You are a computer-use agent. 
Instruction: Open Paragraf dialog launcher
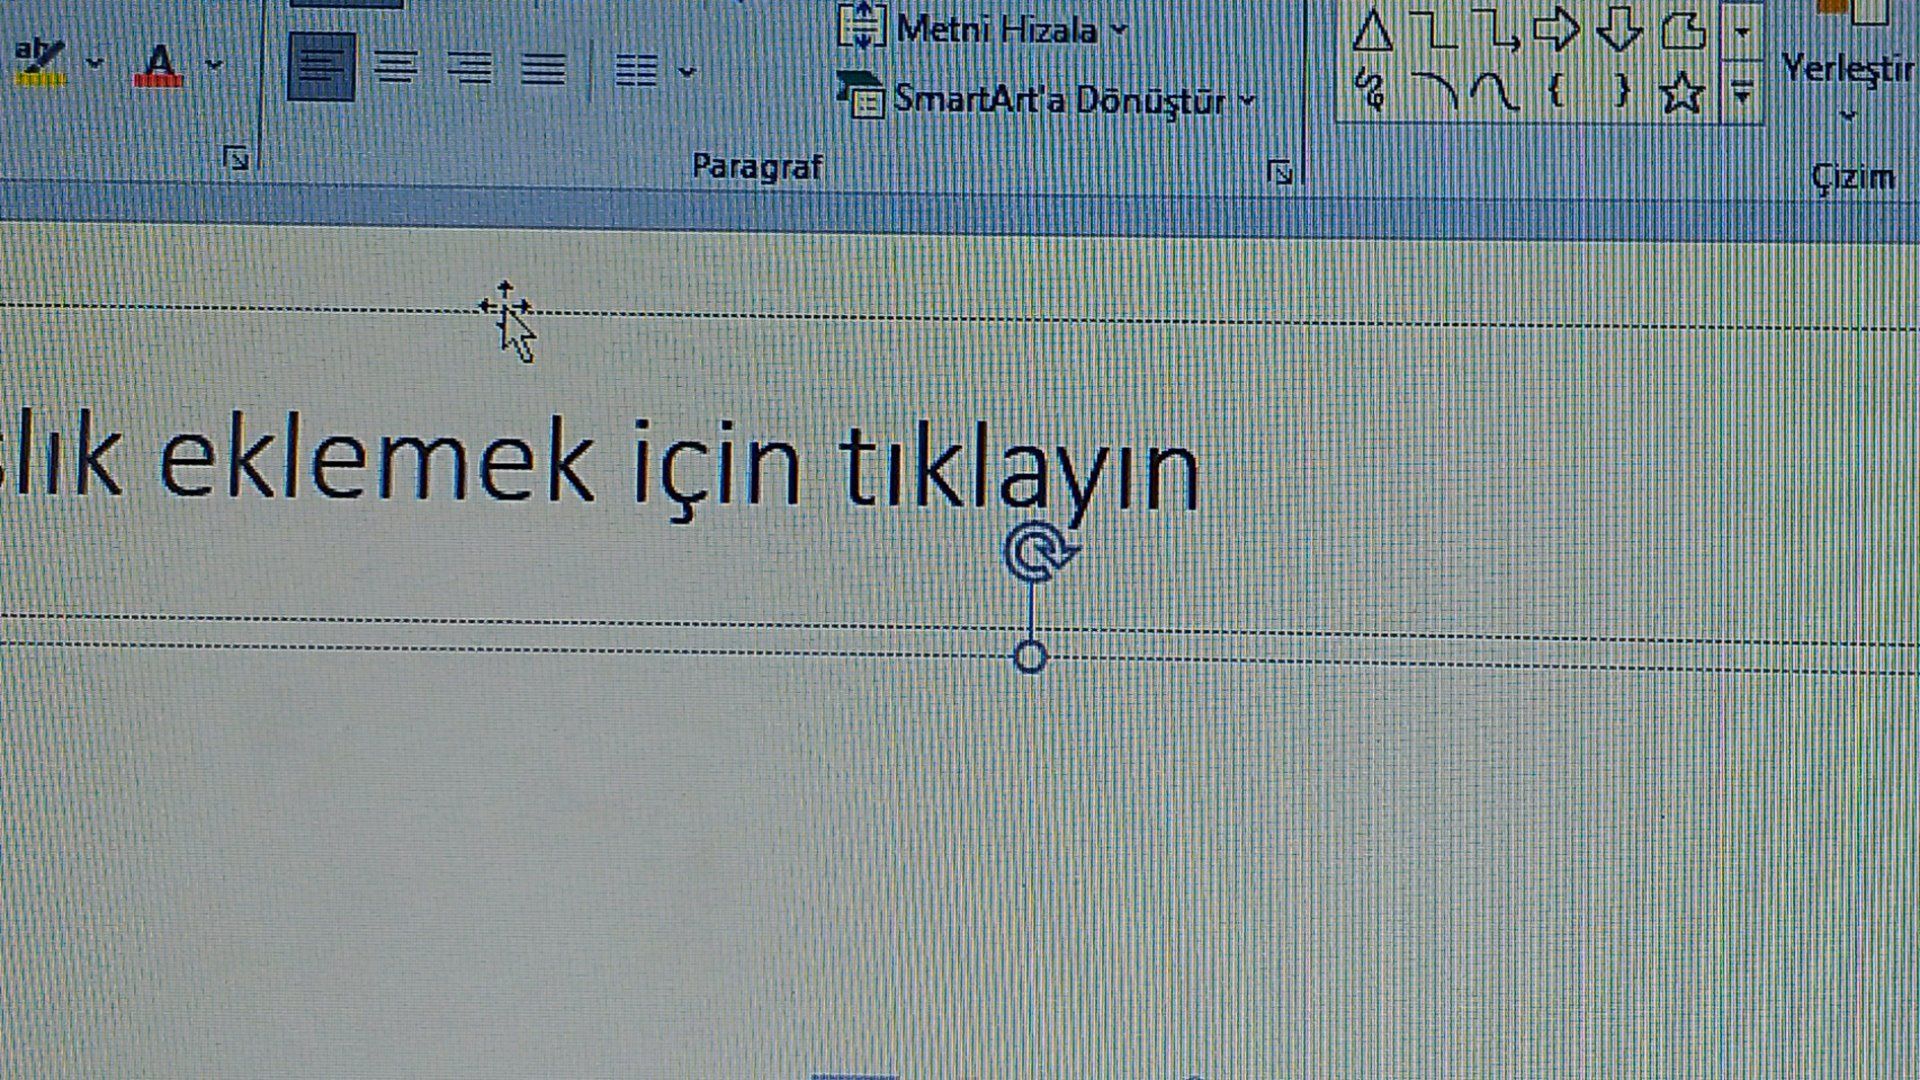click(x=1280, y=172)
